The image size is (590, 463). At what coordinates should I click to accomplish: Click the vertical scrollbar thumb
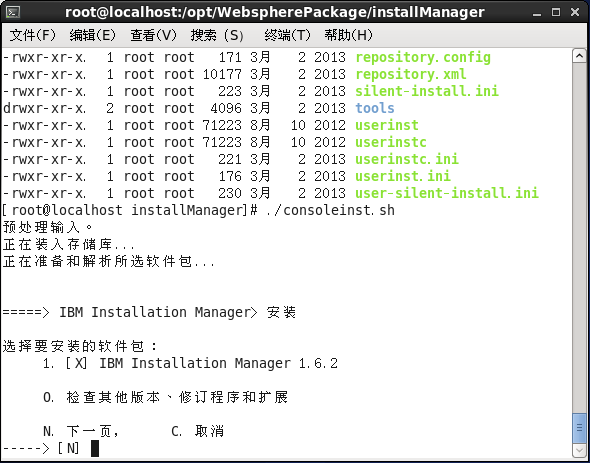[x=579, y=428]
